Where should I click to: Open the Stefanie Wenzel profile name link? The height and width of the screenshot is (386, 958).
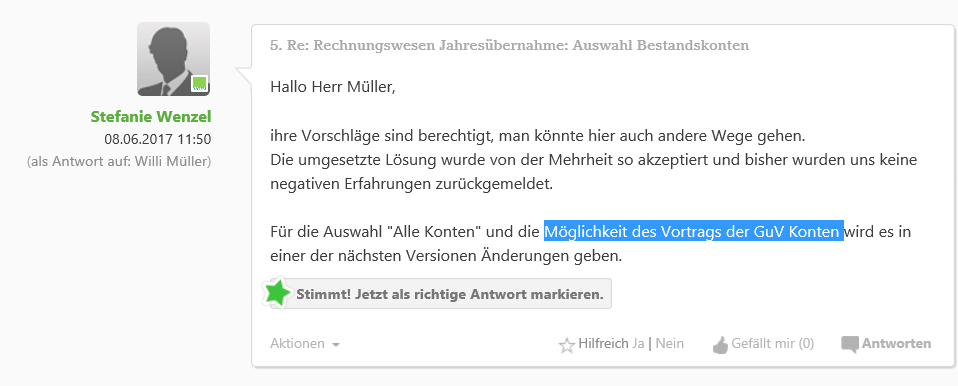pos(151,117)
